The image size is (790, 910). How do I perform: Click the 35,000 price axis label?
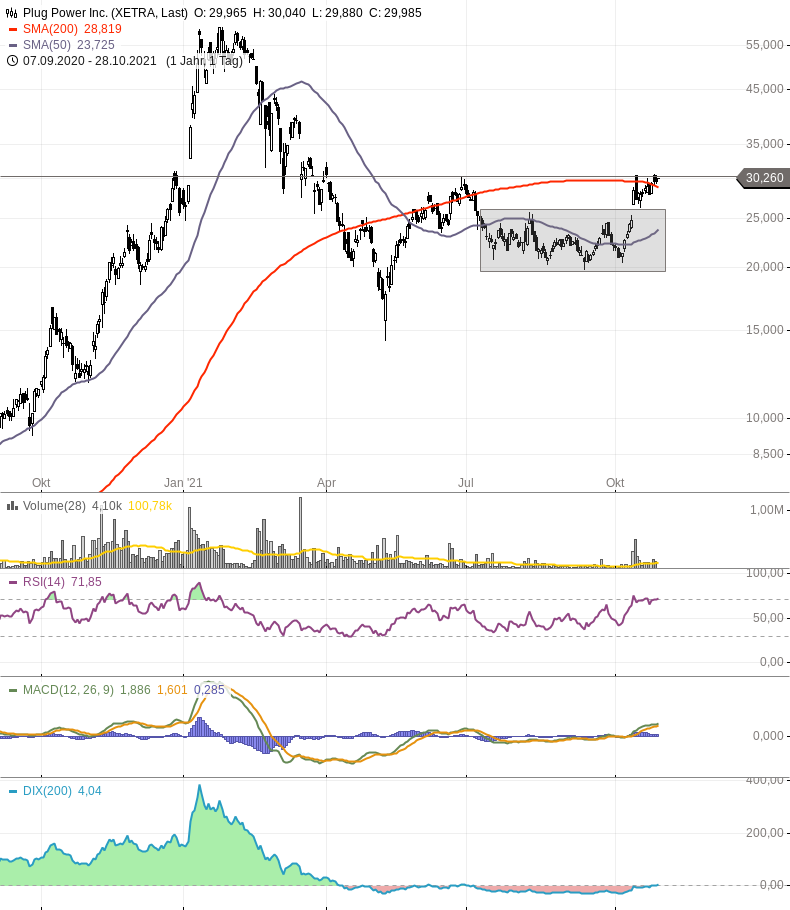click(x=764, y=144)
